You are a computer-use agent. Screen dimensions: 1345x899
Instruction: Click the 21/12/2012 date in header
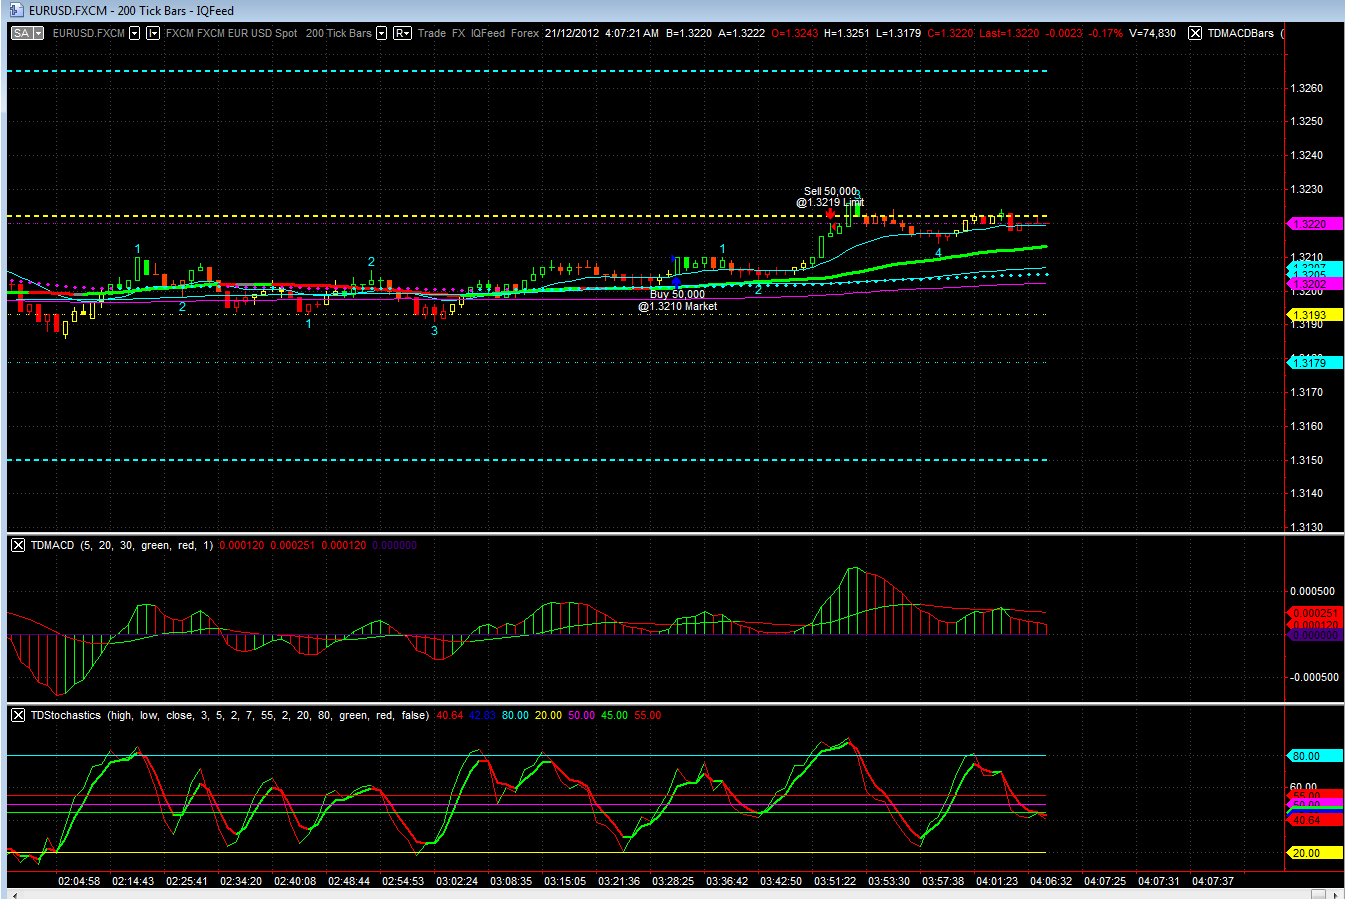tap(572, 33)
